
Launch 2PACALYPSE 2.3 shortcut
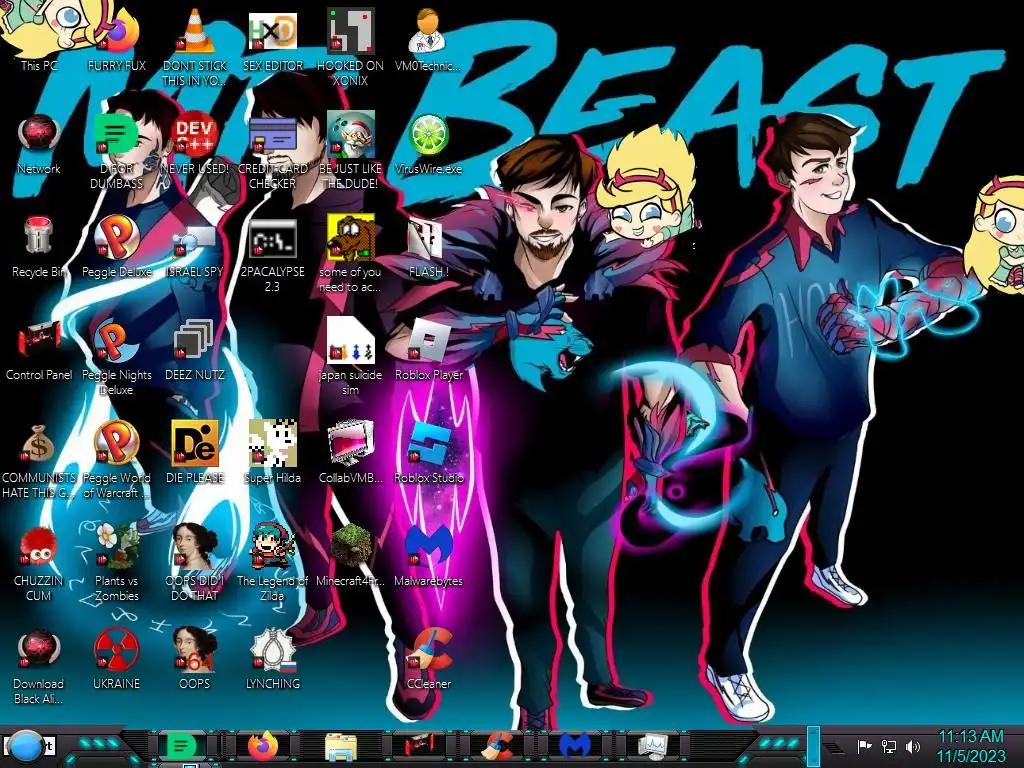point(272,255)
